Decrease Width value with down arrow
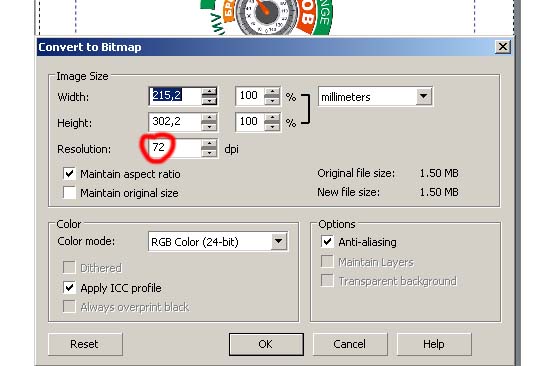This screenshot has width=533, height=366. click(x=209, y=101)
